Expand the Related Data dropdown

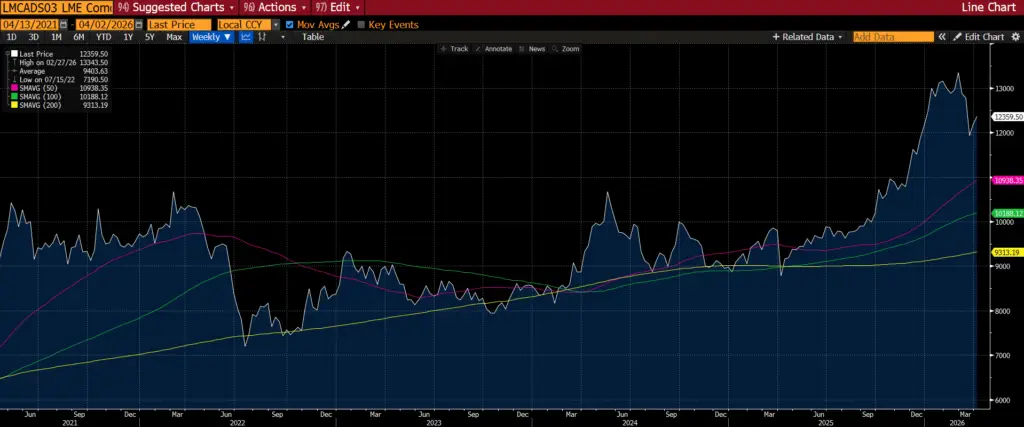click(808, 37)
